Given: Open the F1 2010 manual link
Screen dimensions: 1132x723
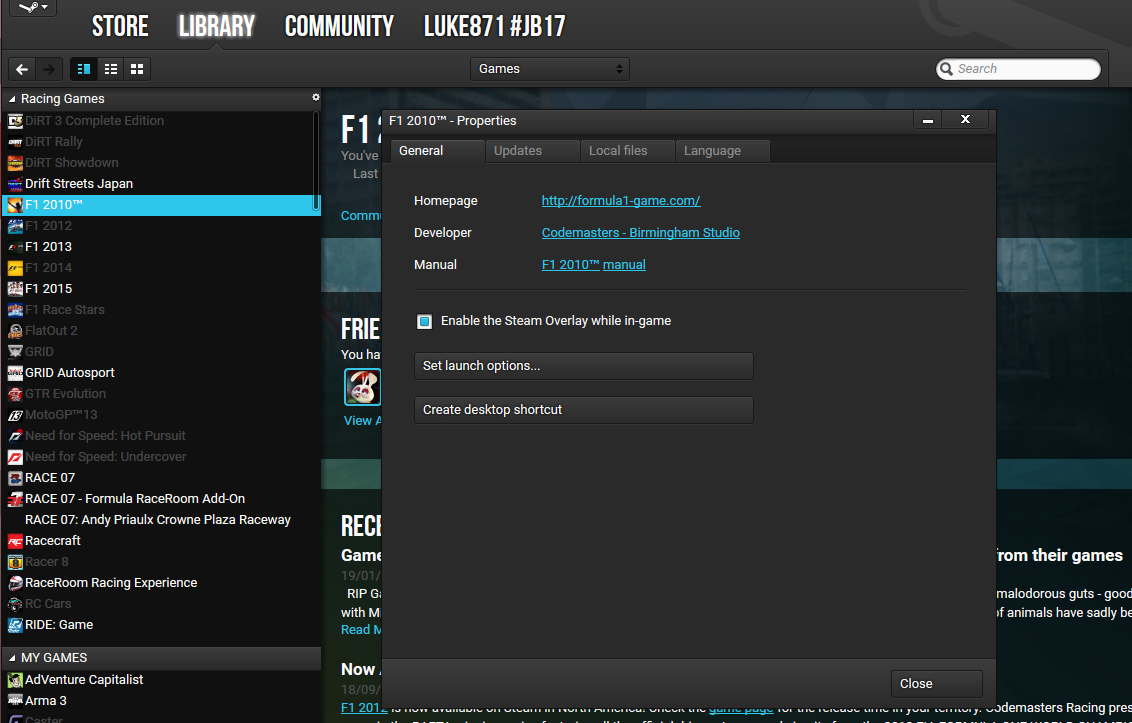Looking at the screenshot, I should pos(593,264).
